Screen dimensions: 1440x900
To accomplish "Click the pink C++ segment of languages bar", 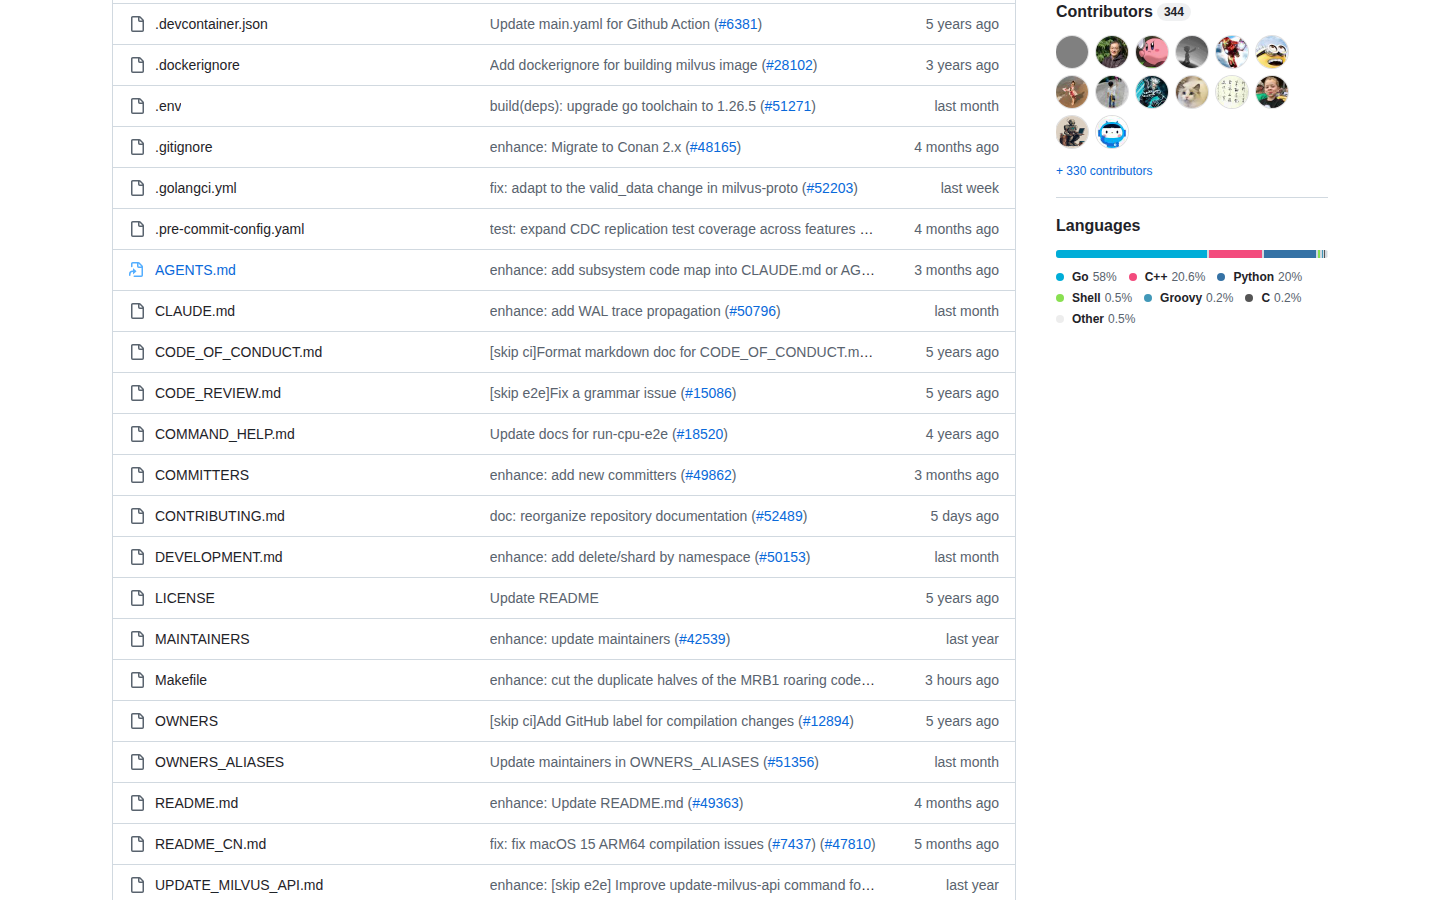I will tap(1236, 254).
